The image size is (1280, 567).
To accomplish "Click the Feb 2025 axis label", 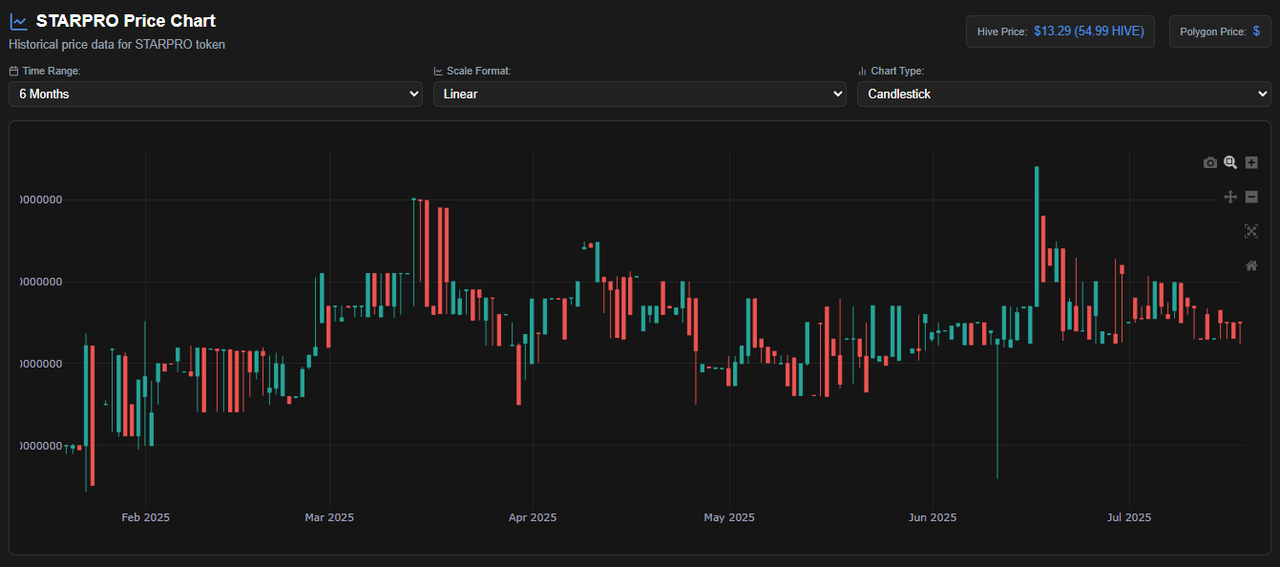I will [145, 517].
